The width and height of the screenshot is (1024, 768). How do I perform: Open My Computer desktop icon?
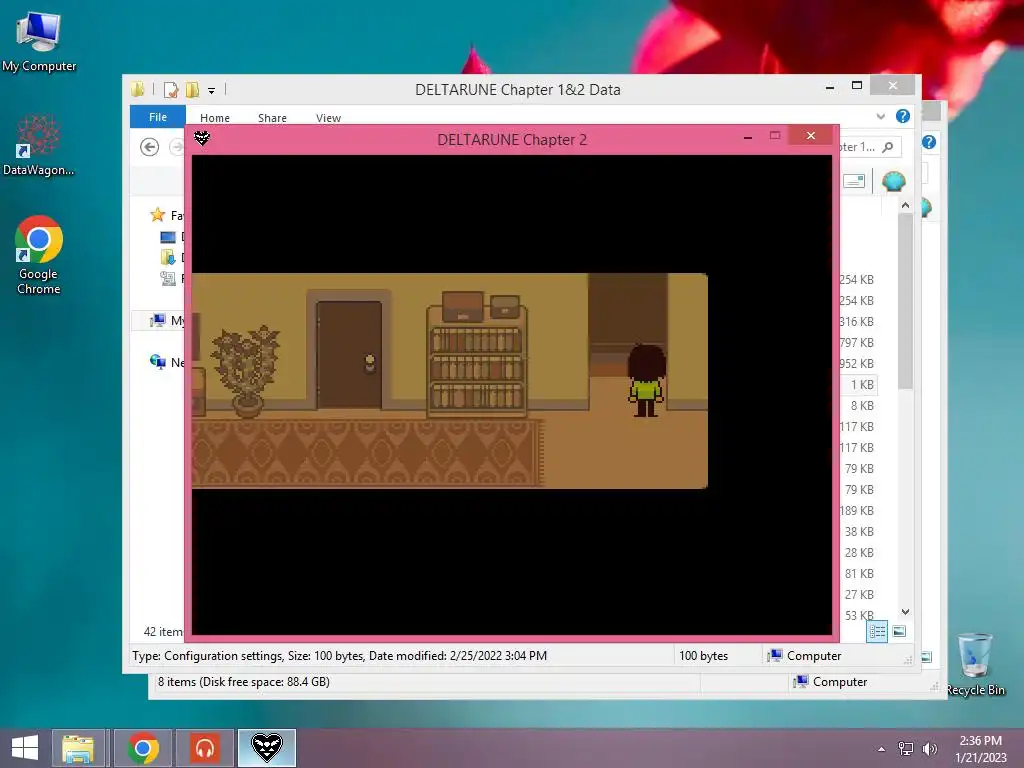(39, 42)
